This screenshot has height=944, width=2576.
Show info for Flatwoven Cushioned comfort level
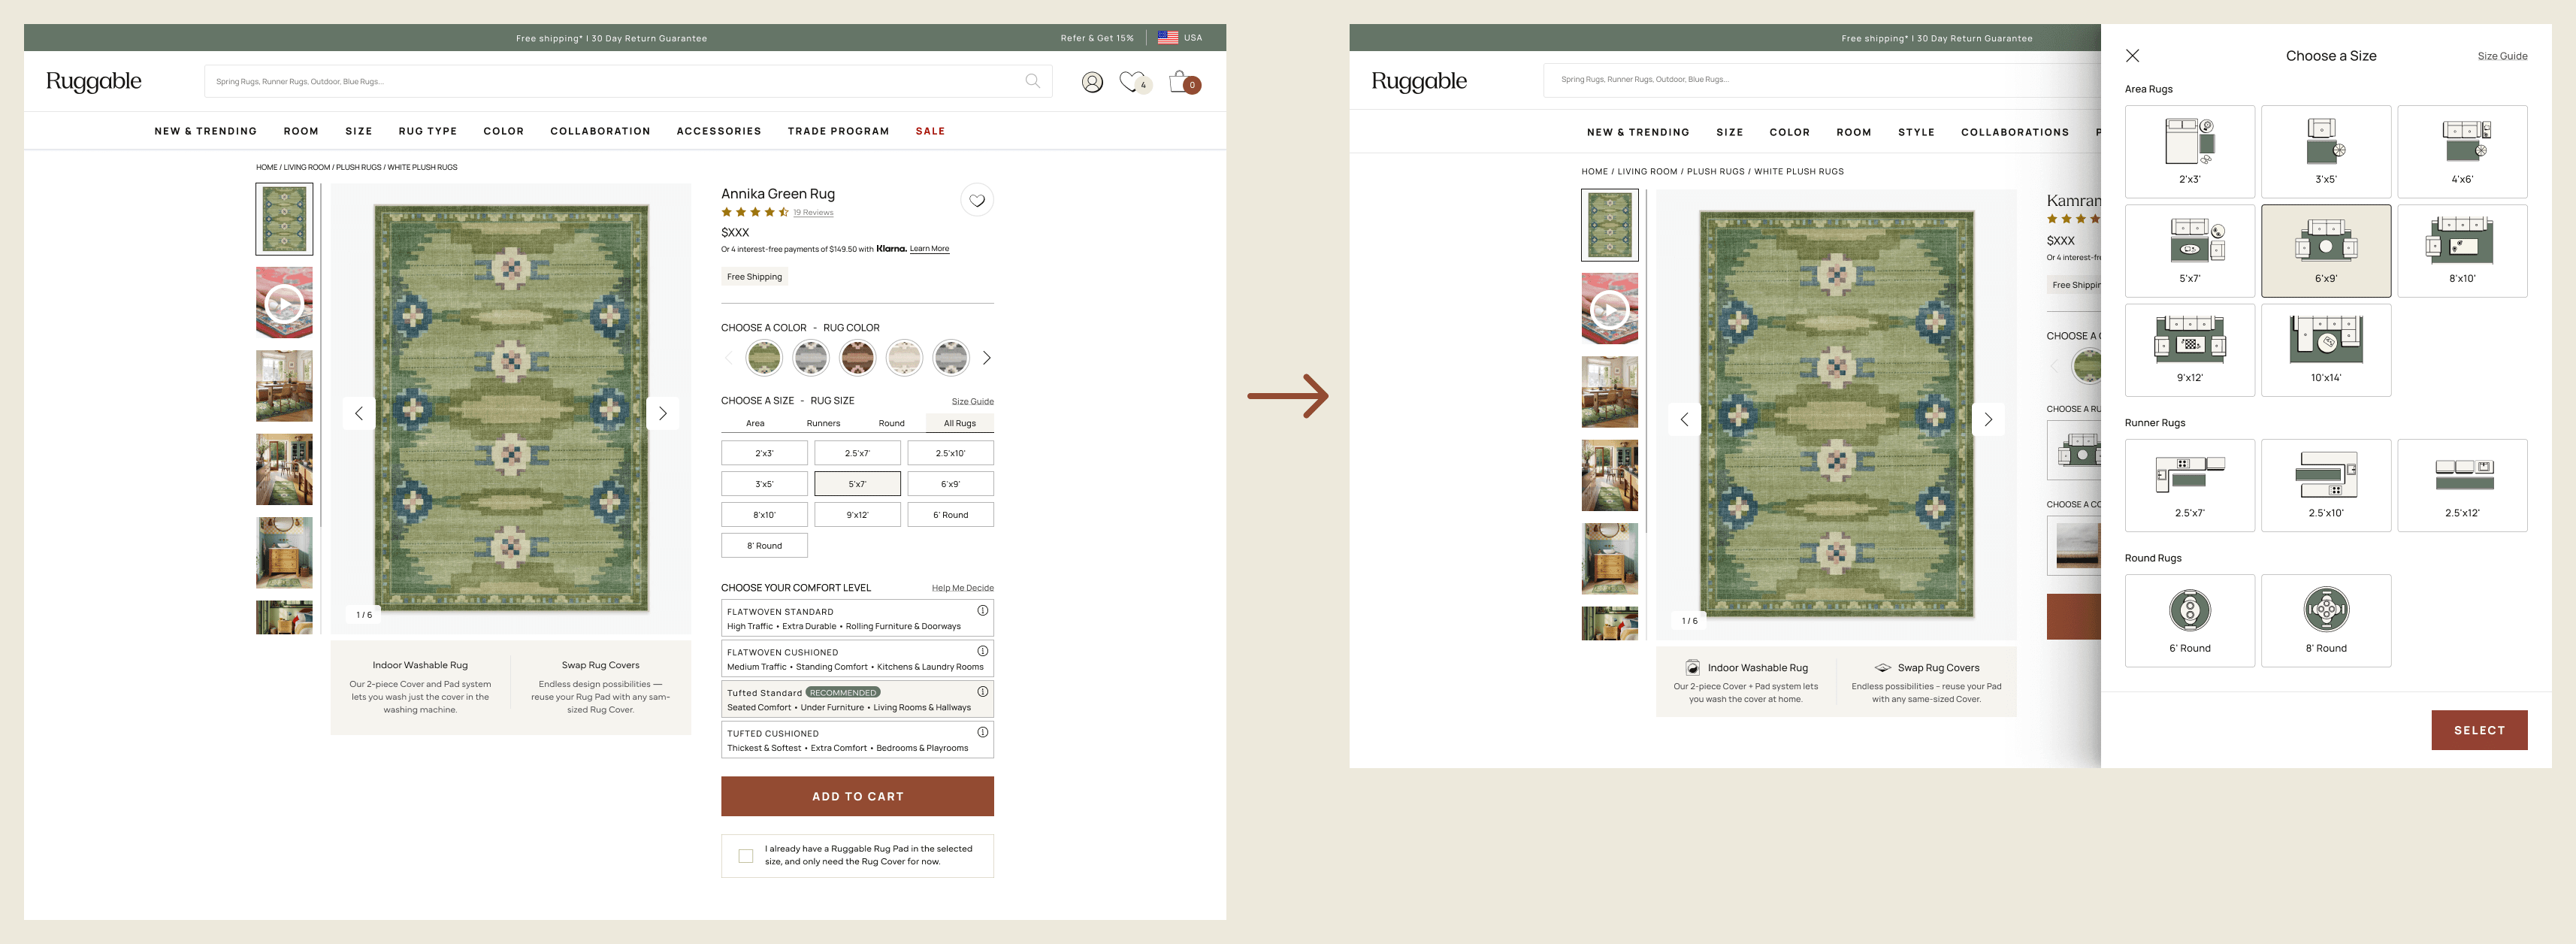coord(983,651)
